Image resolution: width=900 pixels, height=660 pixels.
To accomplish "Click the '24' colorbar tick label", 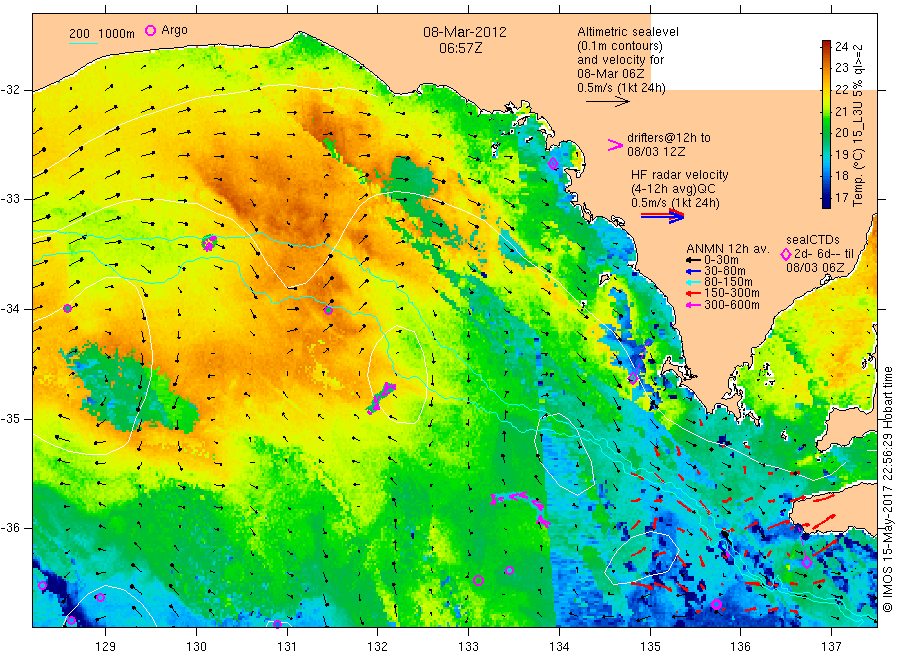I will 841,46.
